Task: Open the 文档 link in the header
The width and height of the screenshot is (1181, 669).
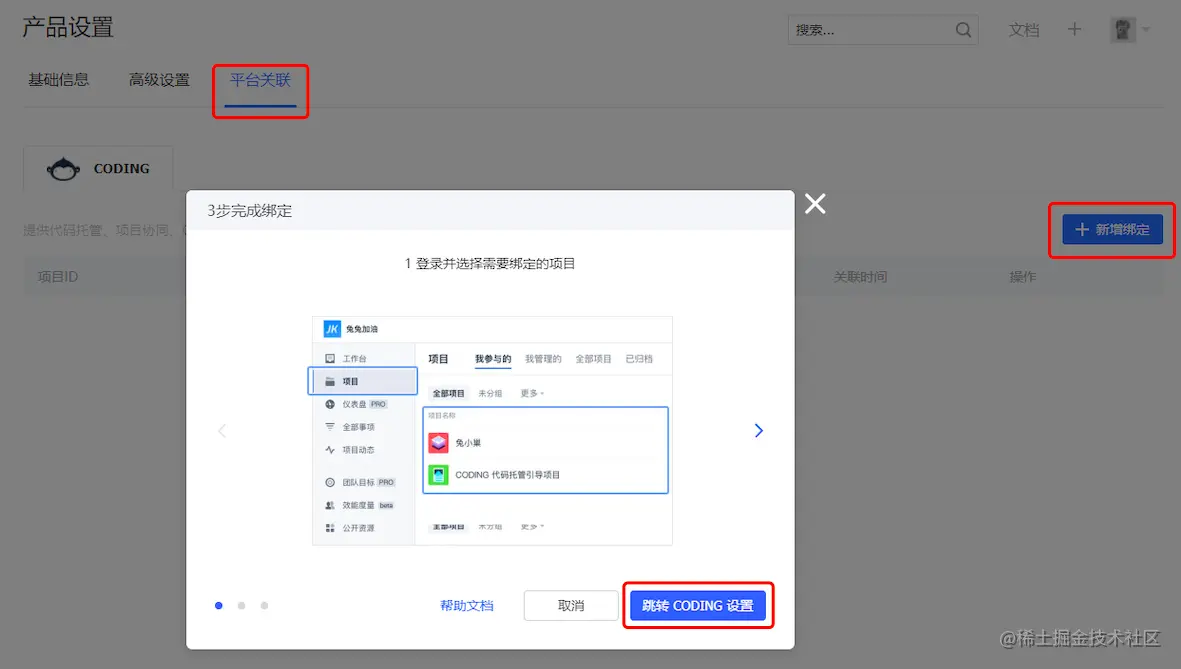Action: (x=1024, y=29)
